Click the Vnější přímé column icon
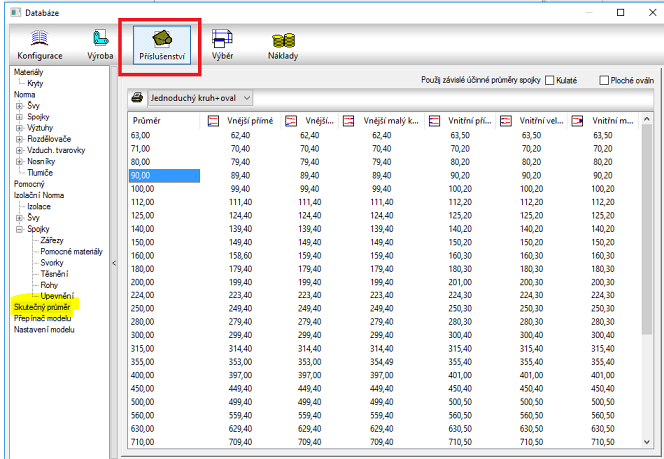Screen dimensions: 664x459 213,121
